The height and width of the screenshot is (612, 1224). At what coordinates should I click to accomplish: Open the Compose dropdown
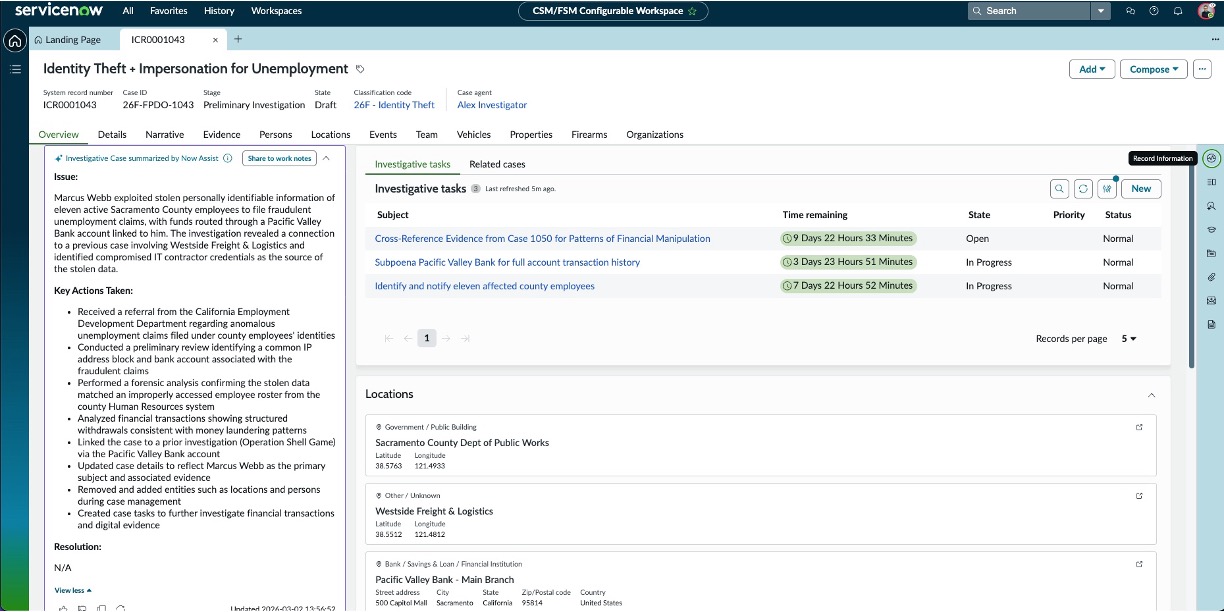click(1153, 69)
